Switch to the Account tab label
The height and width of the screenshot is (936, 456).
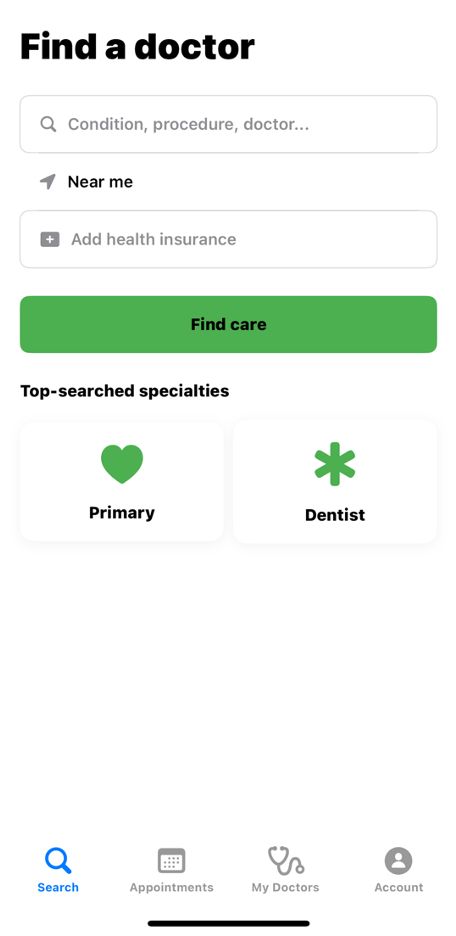point(399,888)
